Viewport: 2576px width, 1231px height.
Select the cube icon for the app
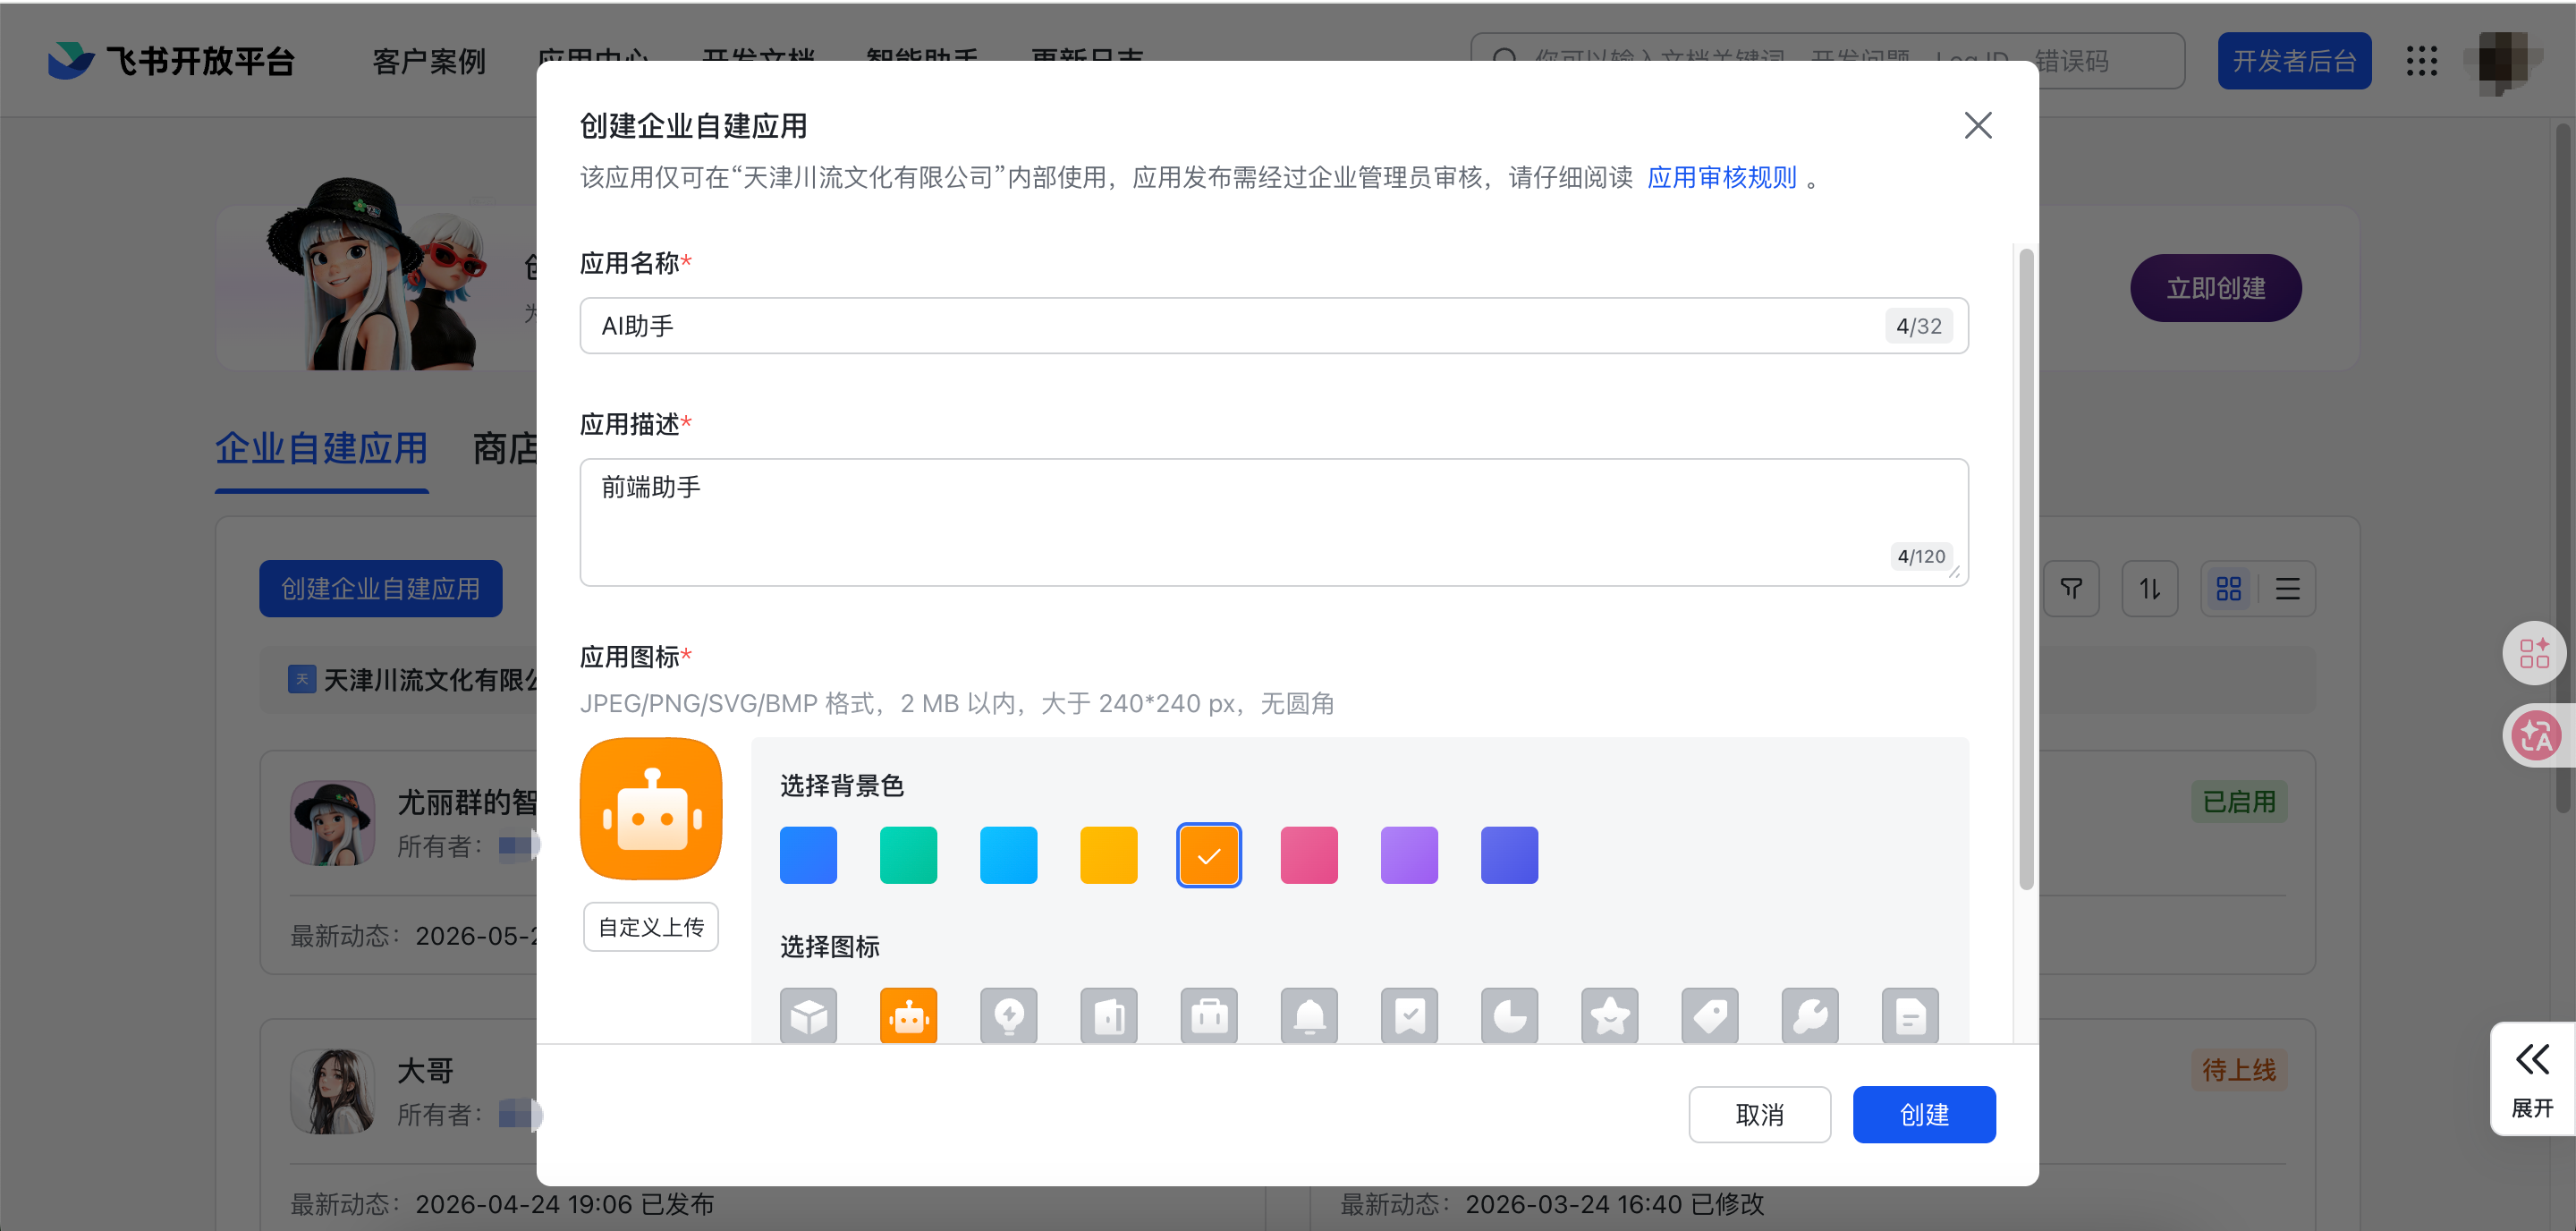point(808,1016)
